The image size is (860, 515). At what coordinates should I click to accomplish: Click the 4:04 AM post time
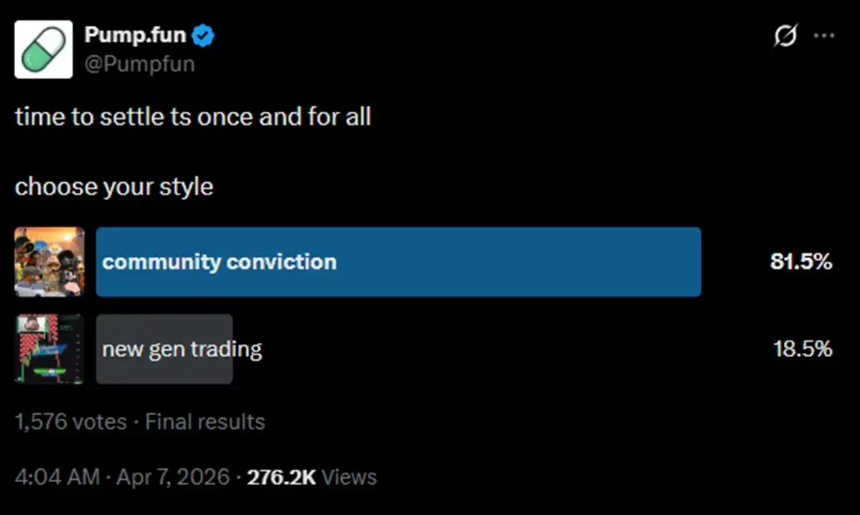(x=55, y=477)
